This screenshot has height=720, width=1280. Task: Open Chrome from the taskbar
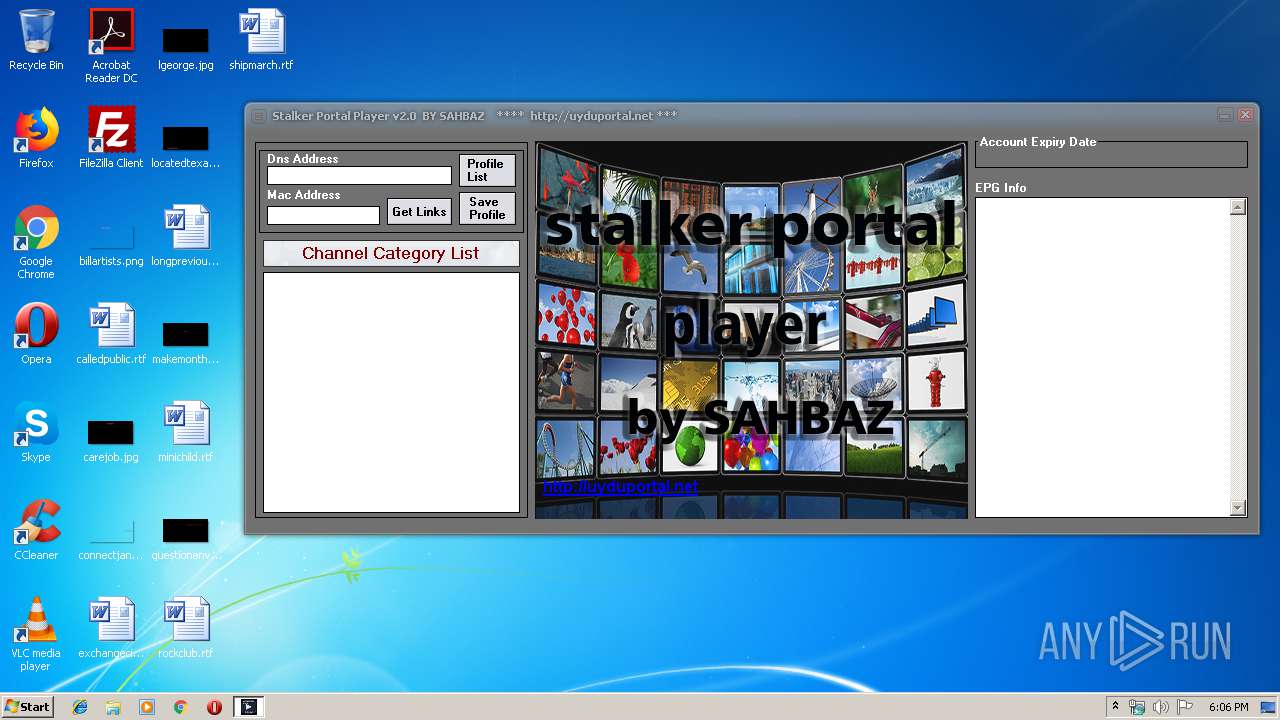[181, 707]
